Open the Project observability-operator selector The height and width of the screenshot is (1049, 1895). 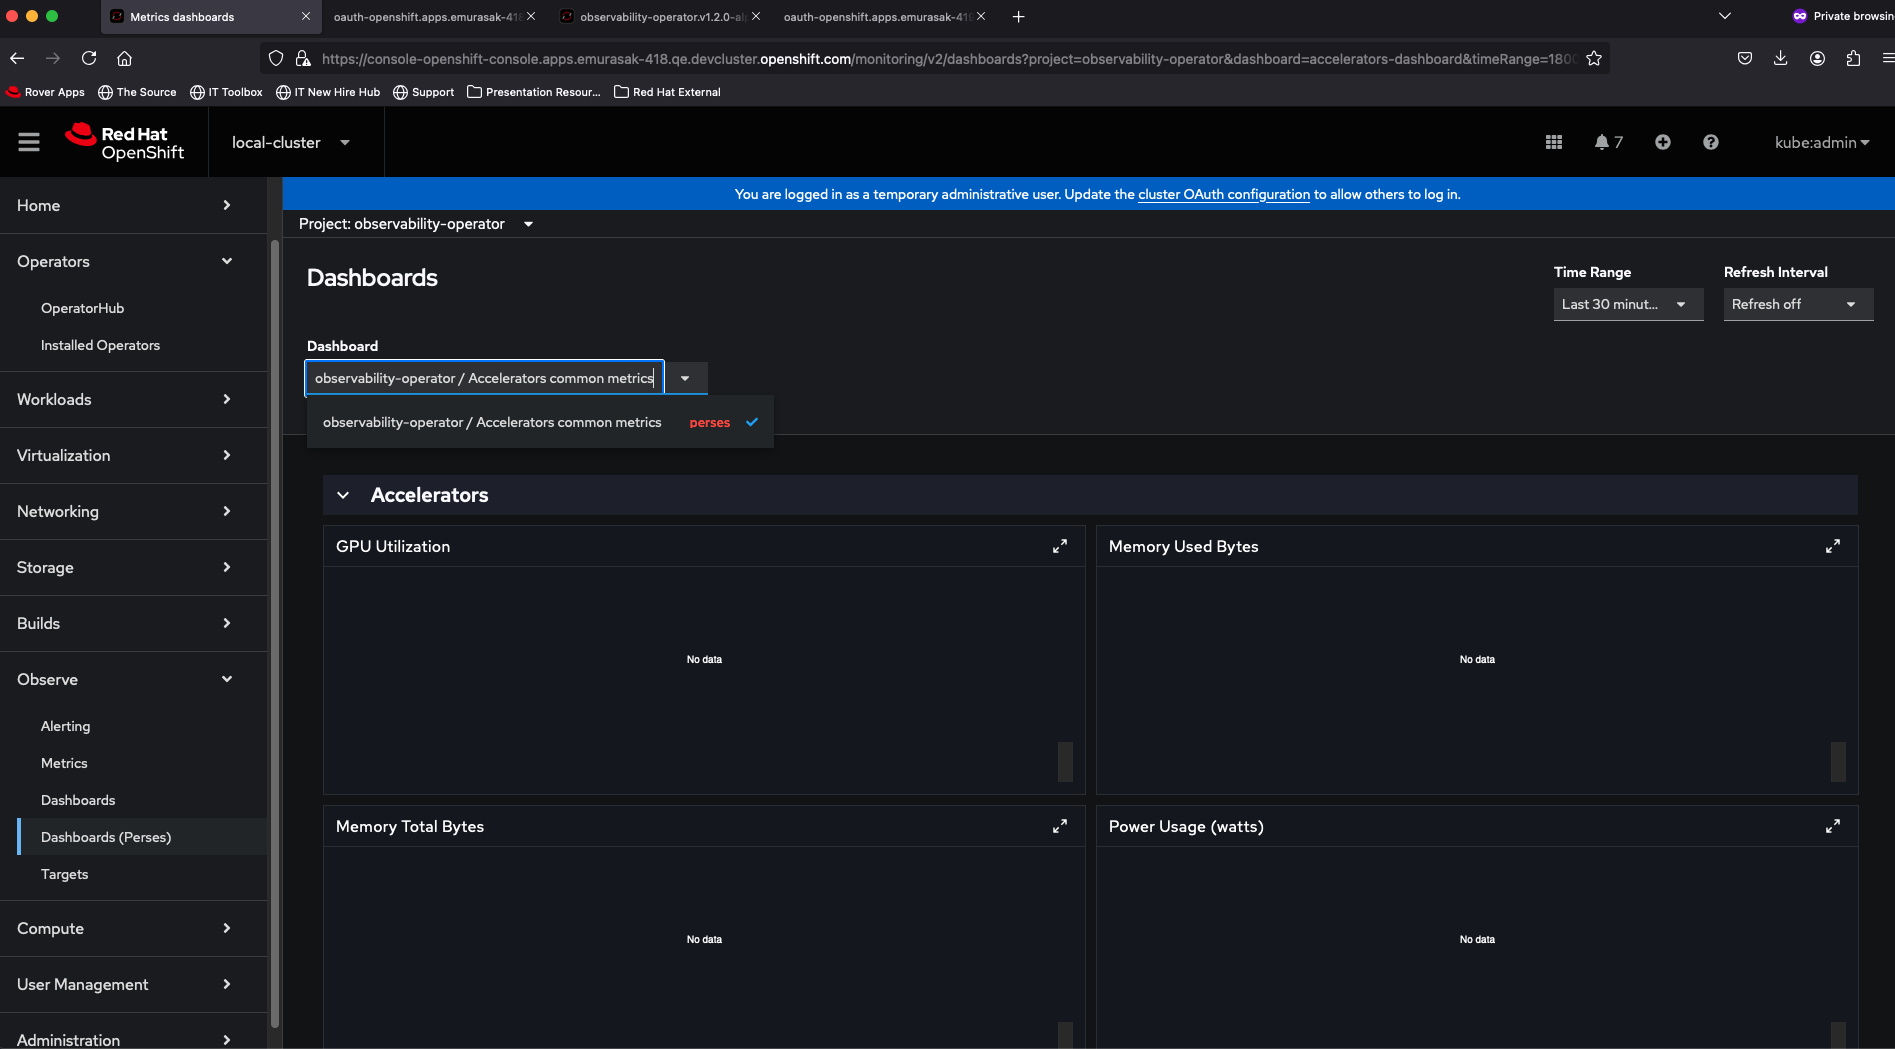[415, 224]
